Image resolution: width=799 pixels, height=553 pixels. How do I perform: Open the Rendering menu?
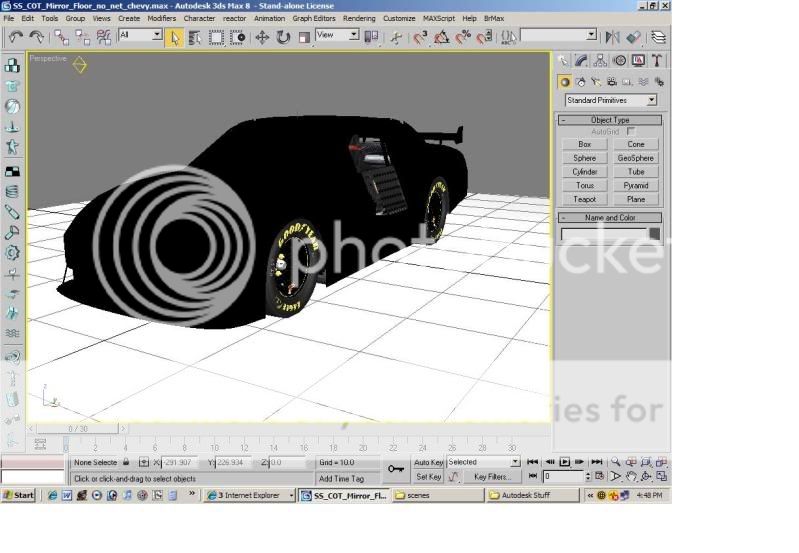click(359, 18)
